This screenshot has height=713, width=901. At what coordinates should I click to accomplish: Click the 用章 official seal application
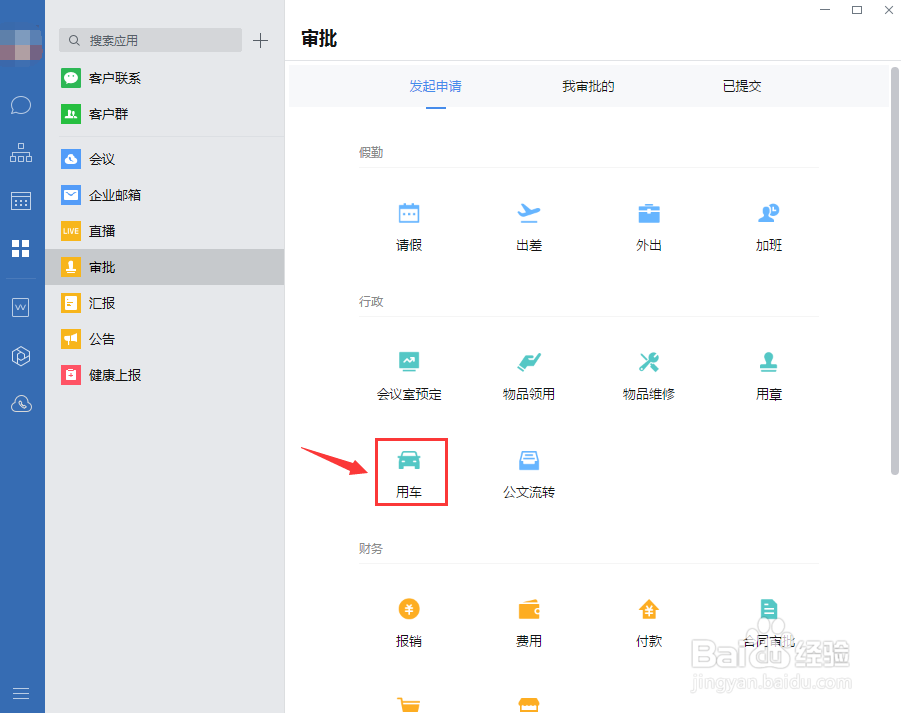[768, 373]
